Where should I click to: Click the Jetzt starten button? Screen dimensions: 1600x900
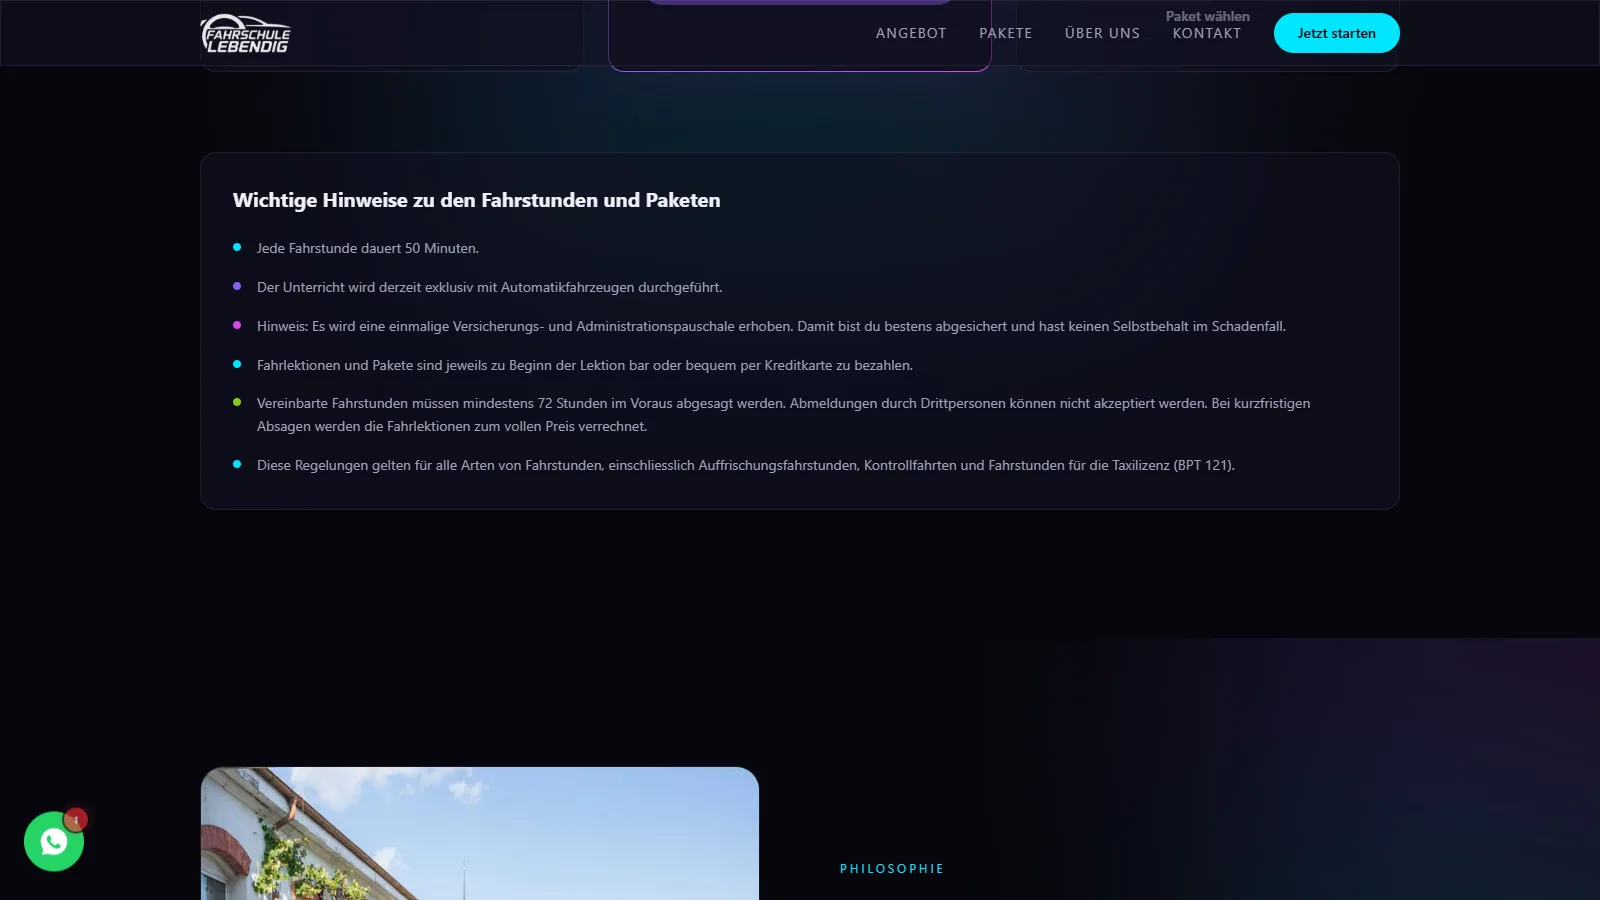(x=1336, y=33)
